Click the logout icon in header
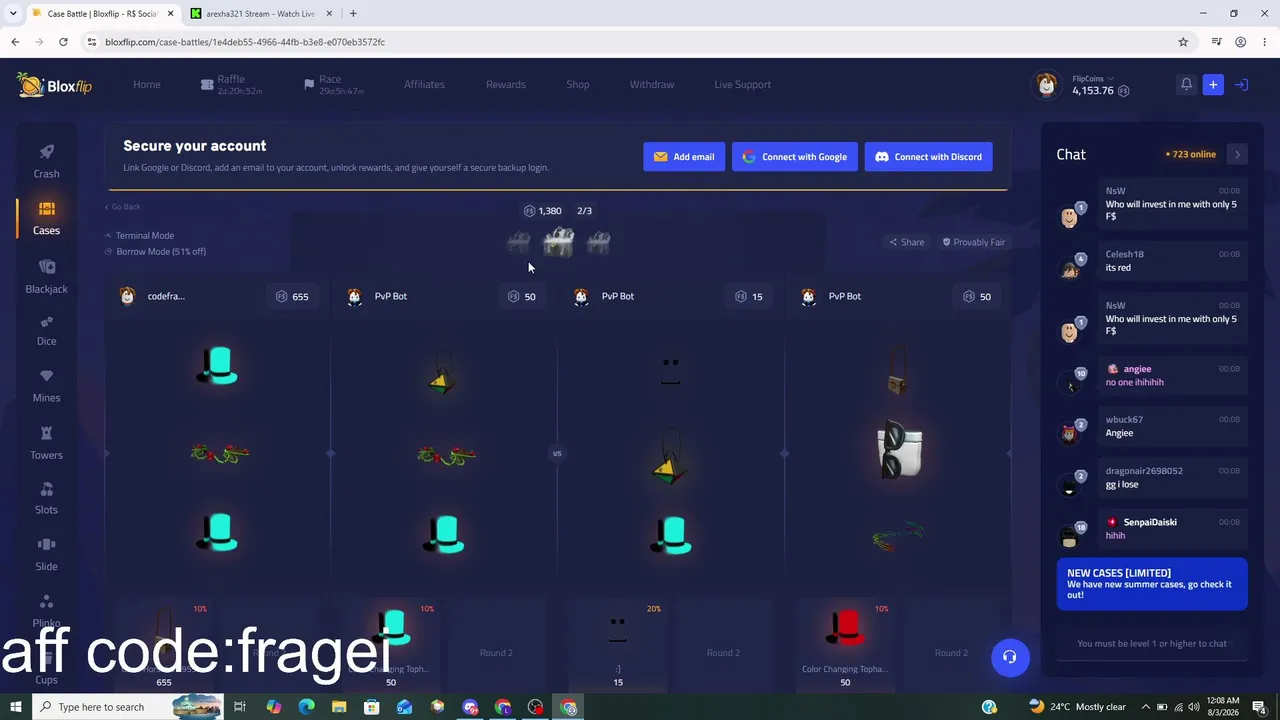This screenshot has height=720, width=1280. [x=1241, y=85]
